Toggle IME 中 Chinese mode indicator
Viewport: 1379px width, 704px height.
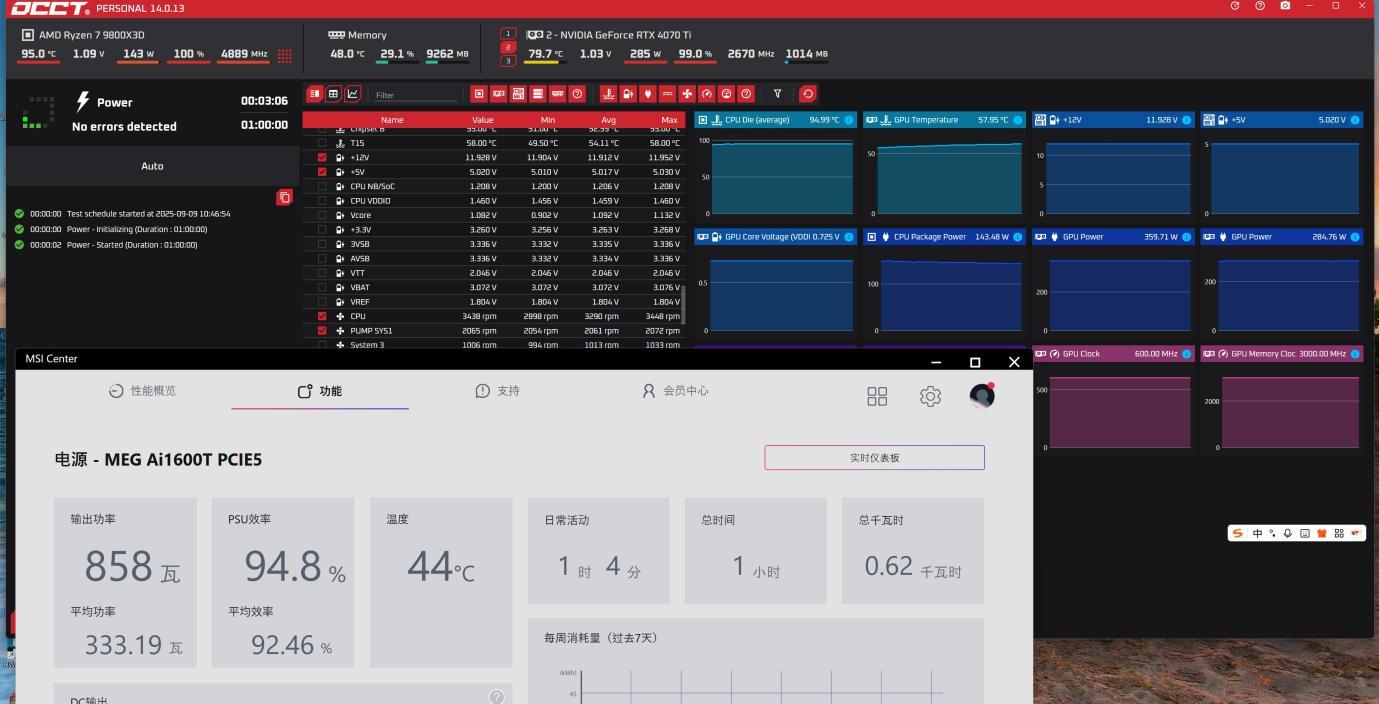tap(1257, 533)
